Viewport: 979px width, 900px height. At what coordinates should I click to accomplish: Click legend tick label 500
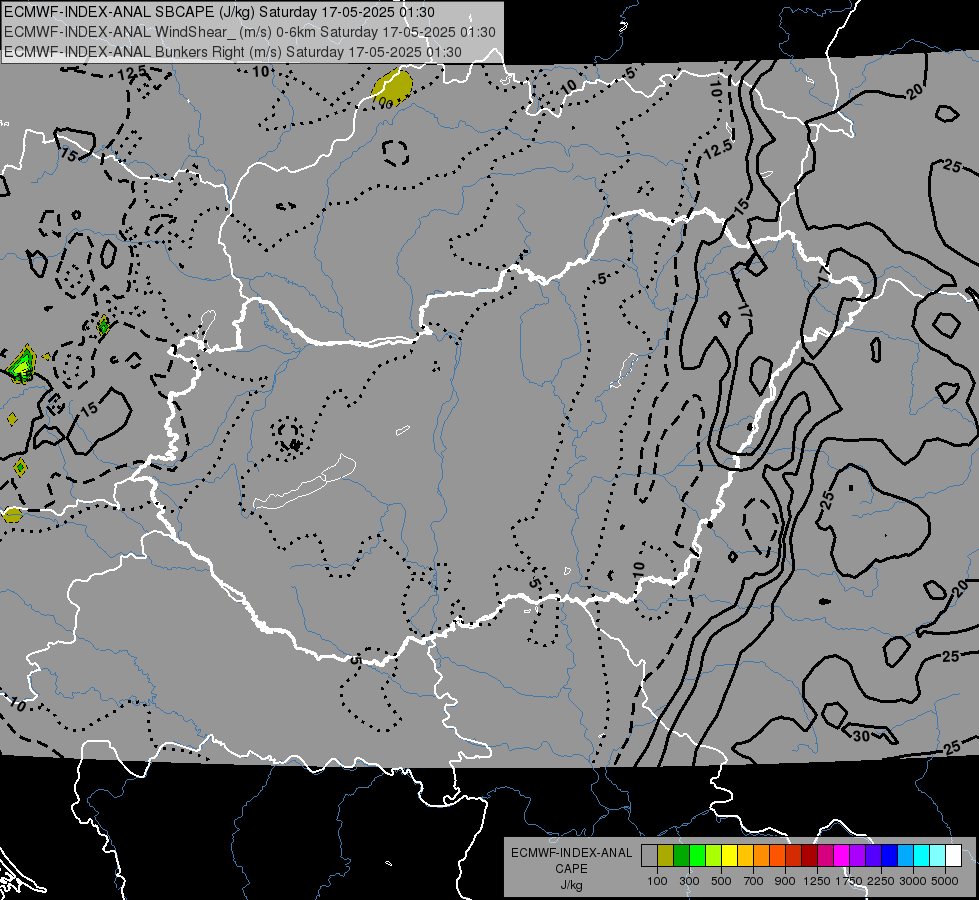tap(721, 881)
